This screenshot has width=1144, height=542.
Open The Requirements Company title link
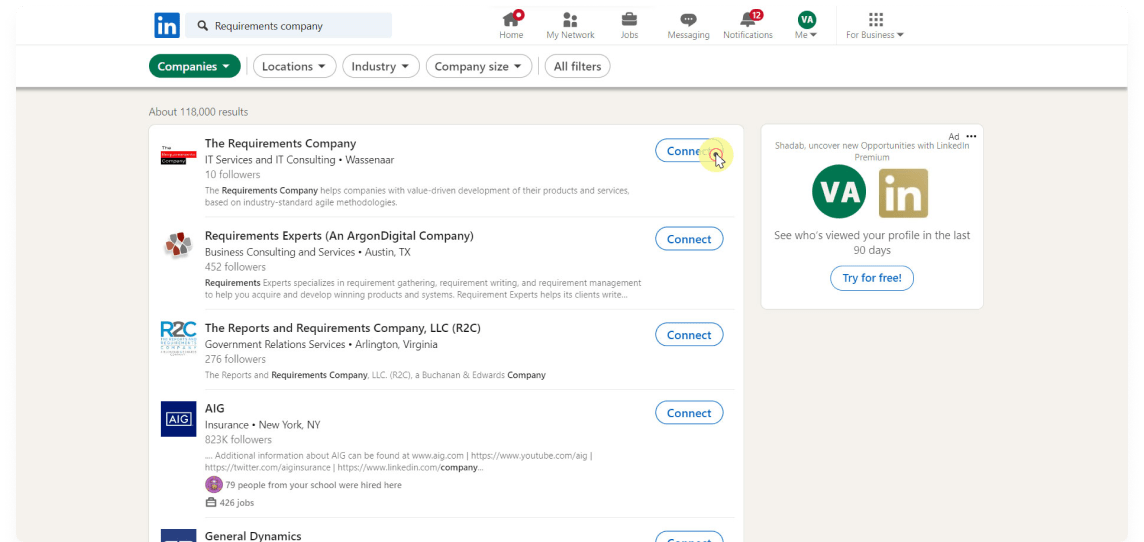click(x=280, y=144)
